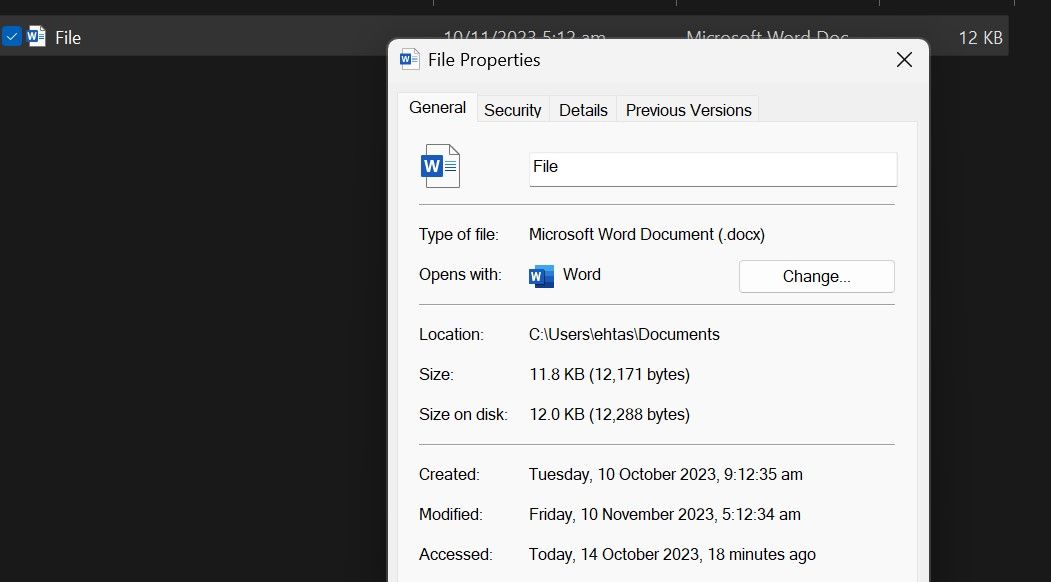The width and height of the screenshot is (1051, 582).
Task: Click the Location path C:\Users\ehtas\Documents
Action: pyautogui.click(x=624, y=335)
